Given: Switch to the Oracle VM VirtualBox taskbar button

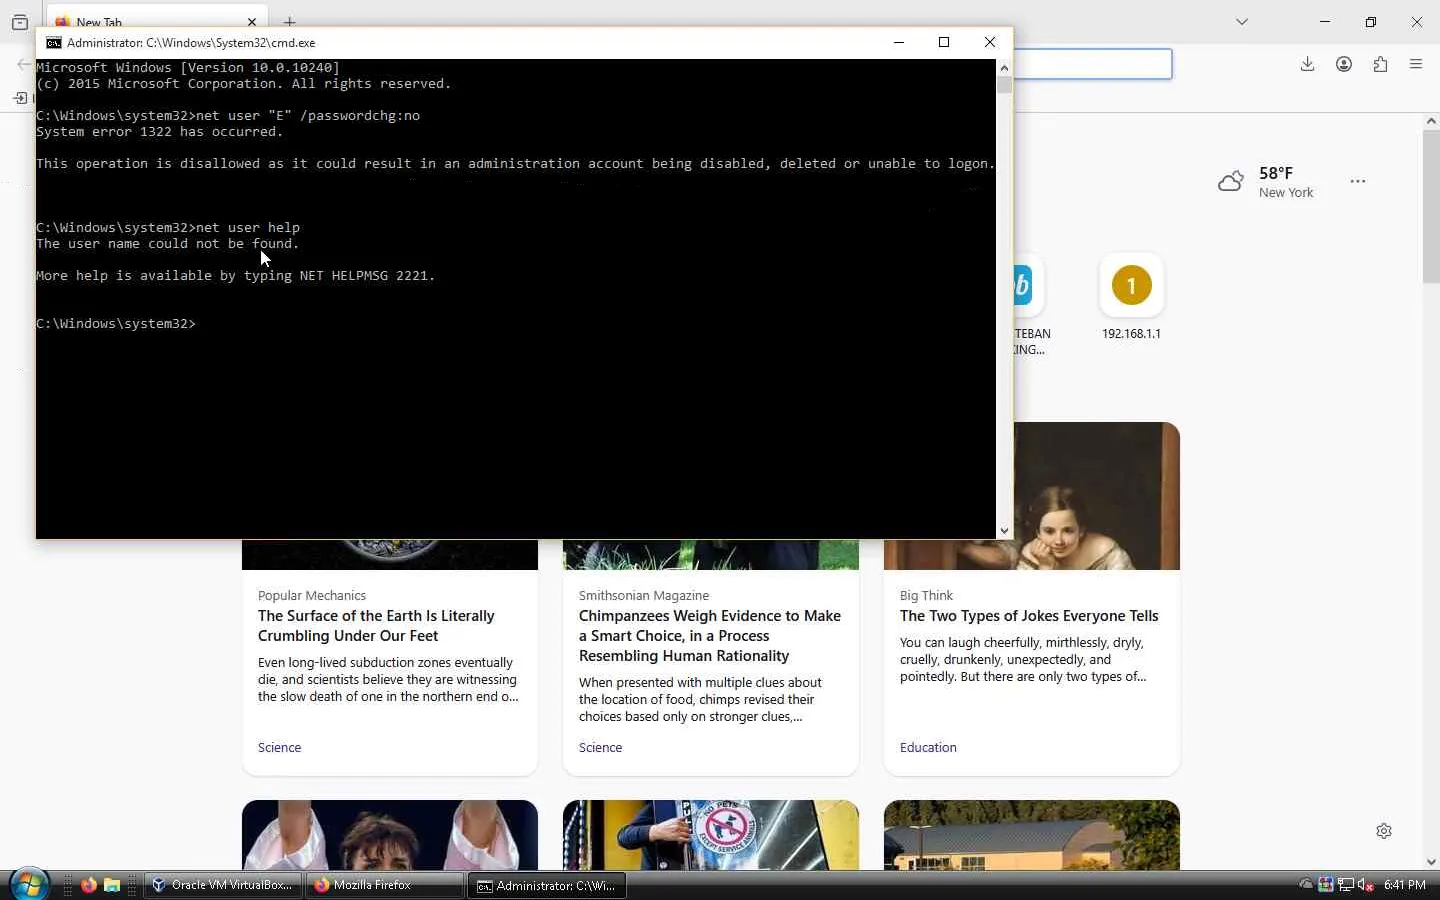Looking at the screenshot, I should [x=223, y=885].
